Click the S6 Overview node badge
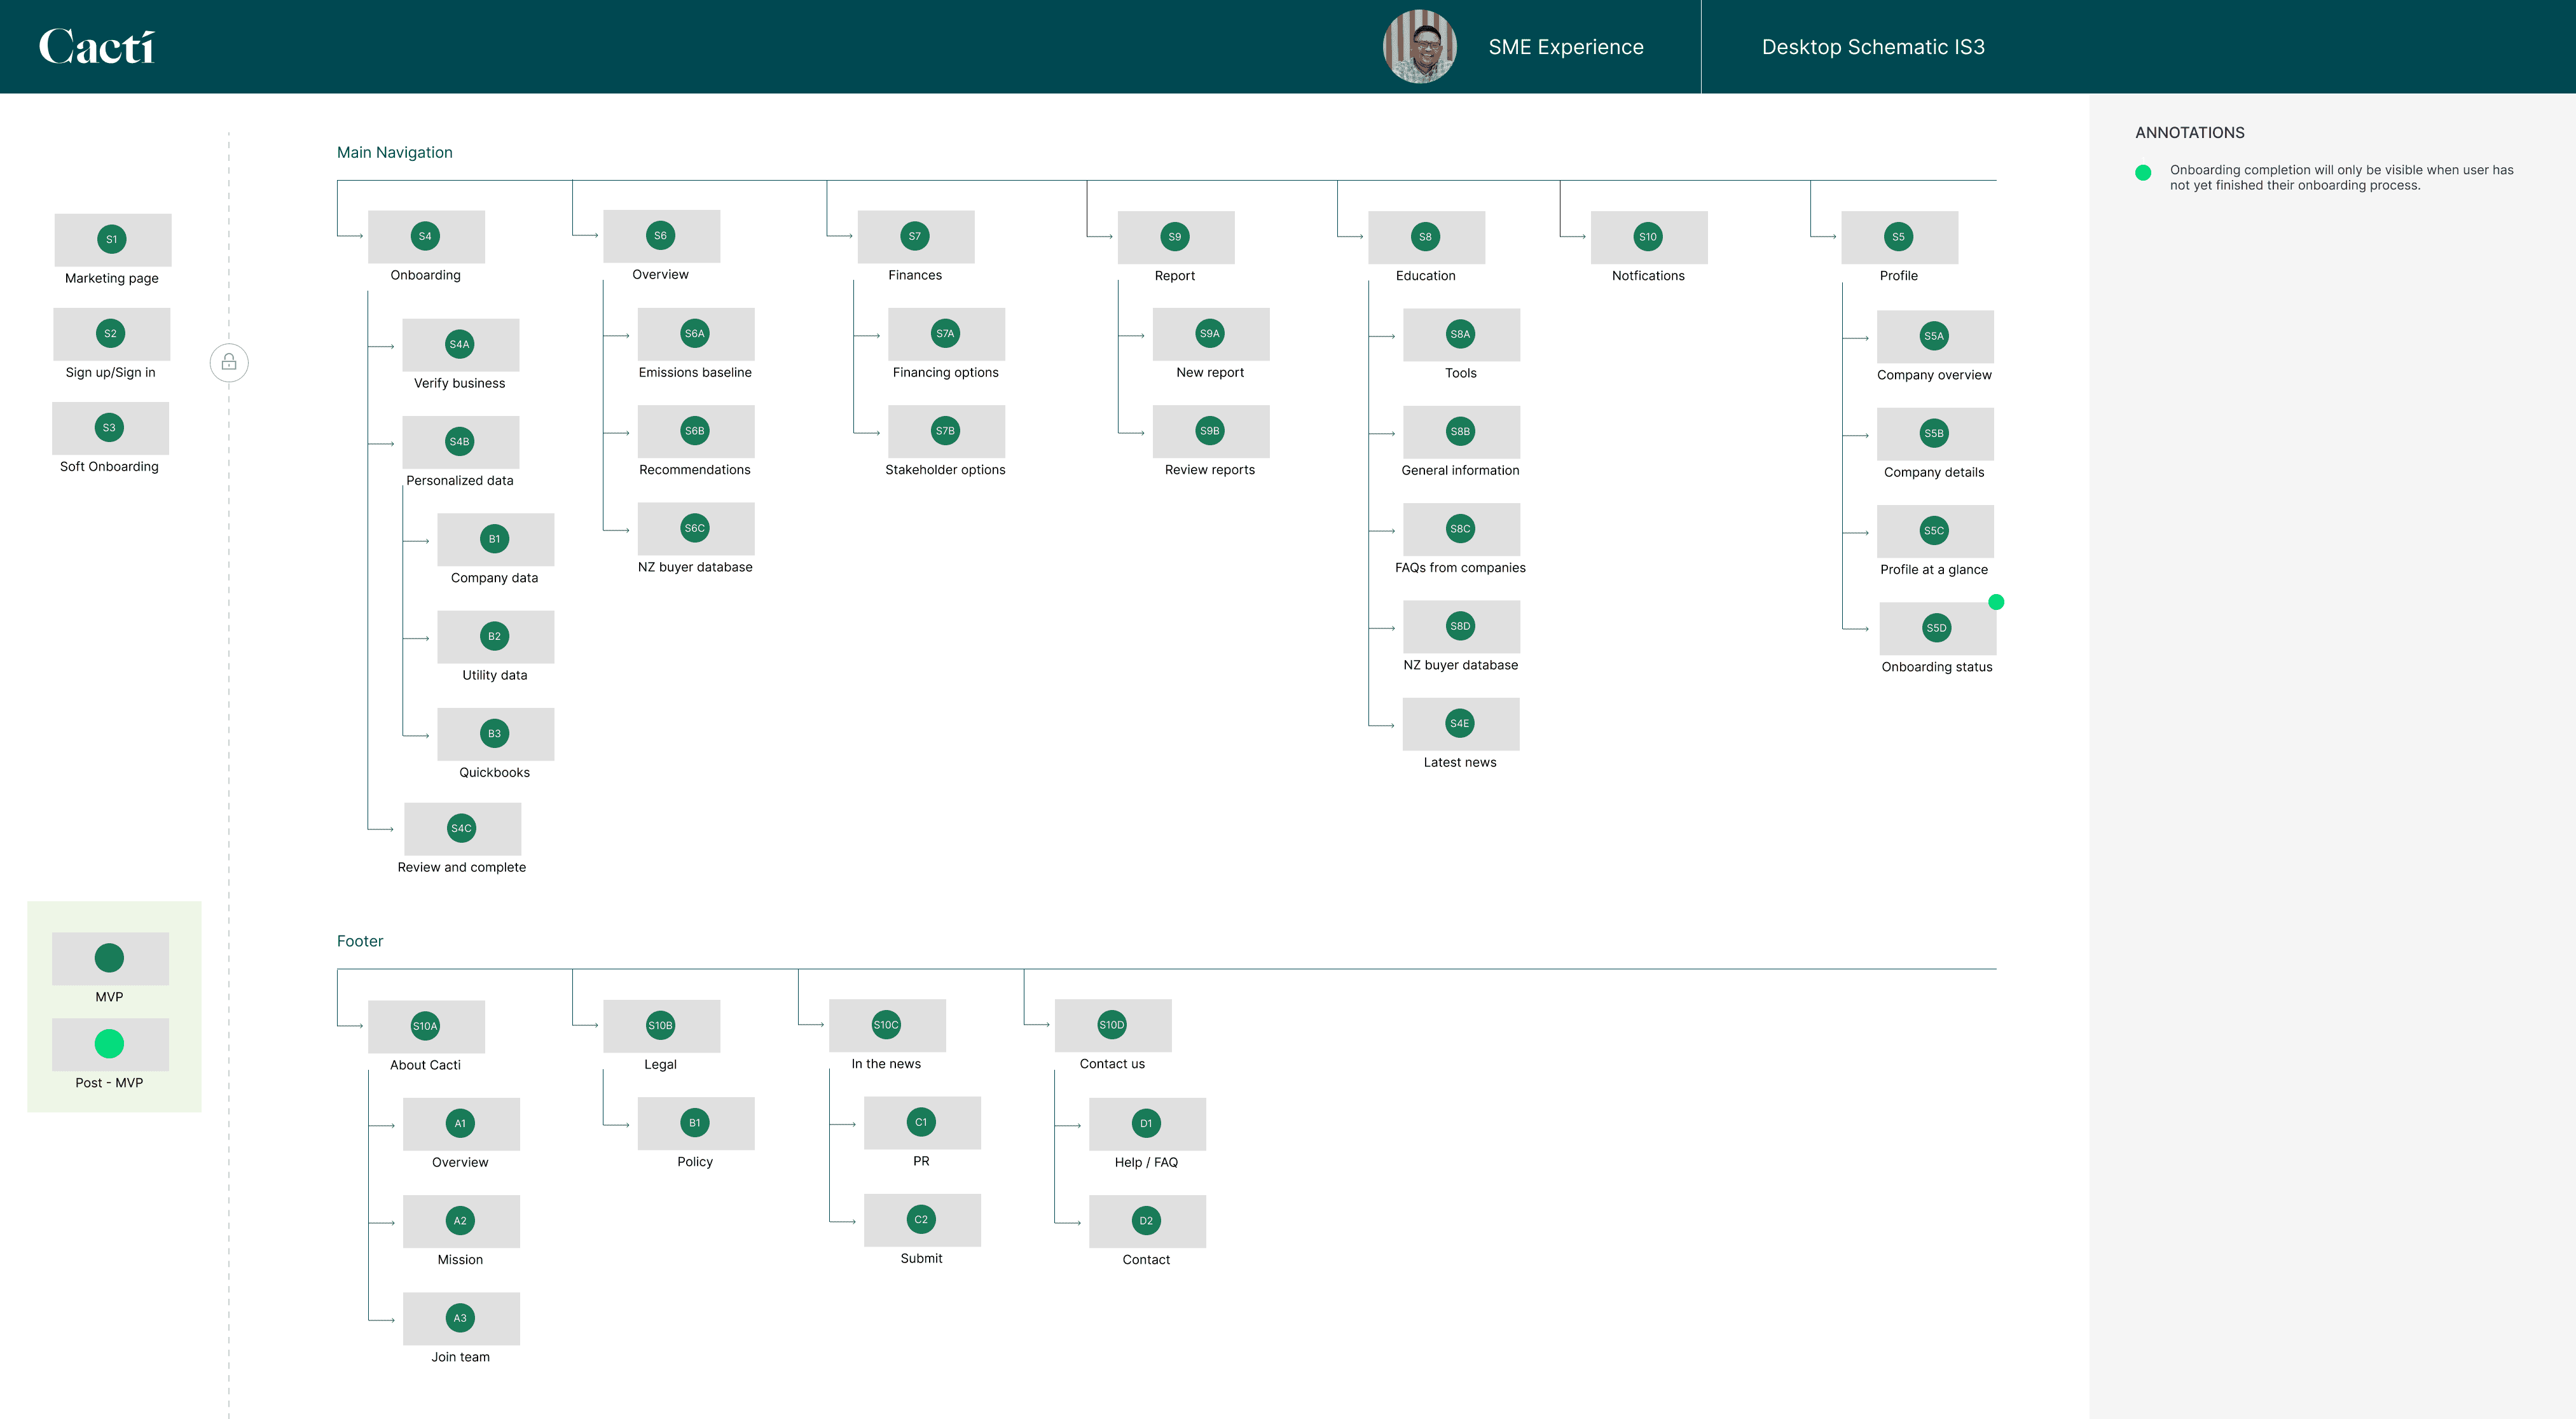Viewport: 2576px width, 1419px height. (x=661, y=236)
